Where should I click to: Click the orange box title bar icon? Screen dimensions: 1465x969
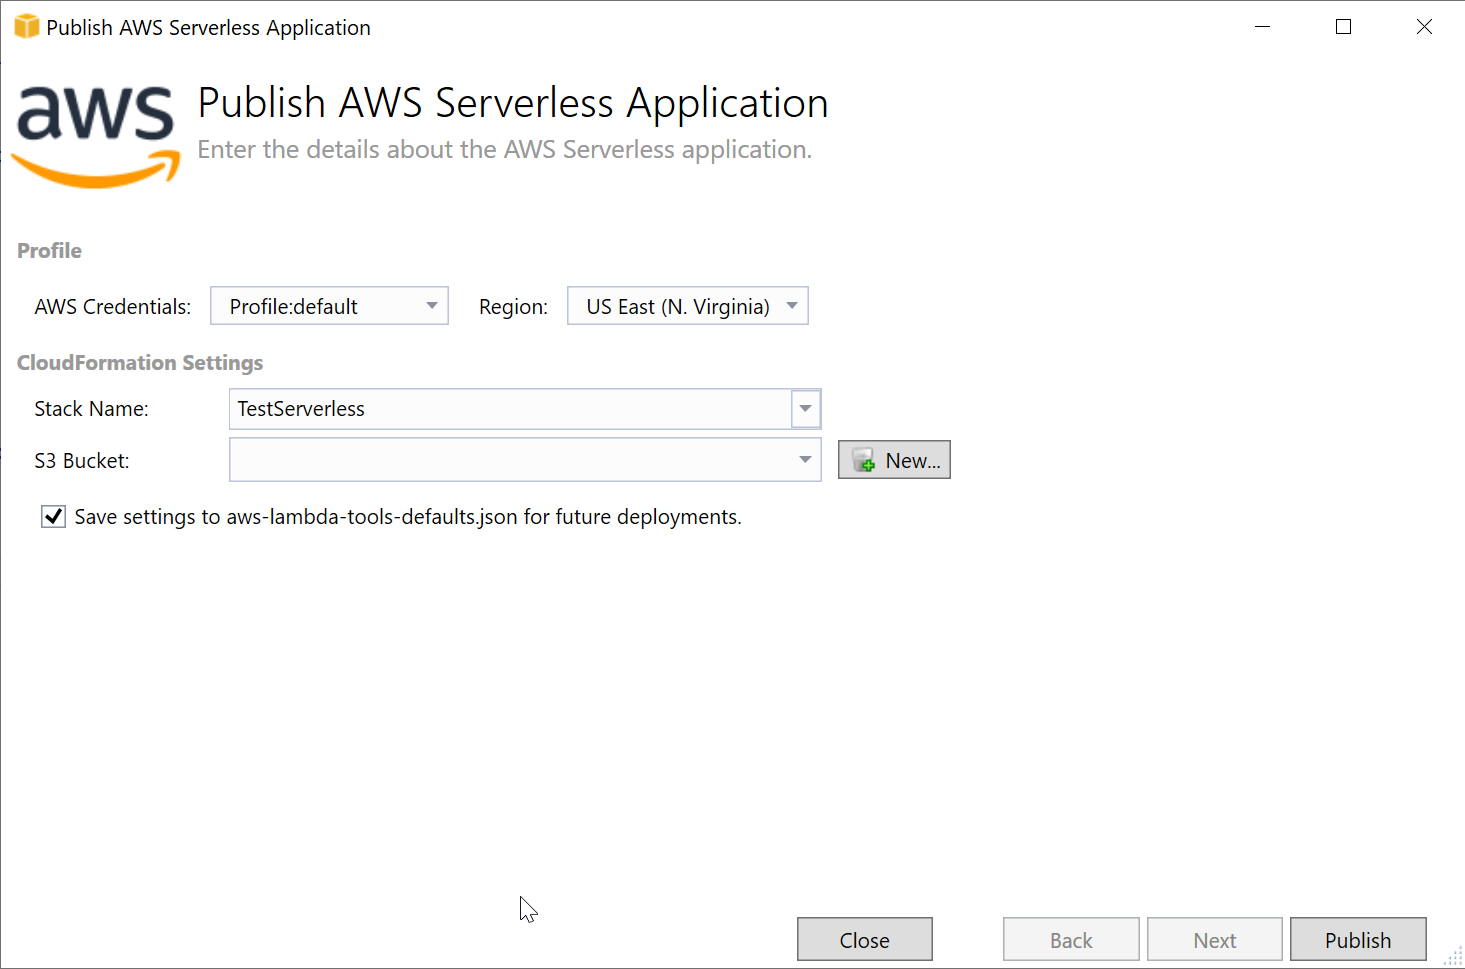pos(27,27)
